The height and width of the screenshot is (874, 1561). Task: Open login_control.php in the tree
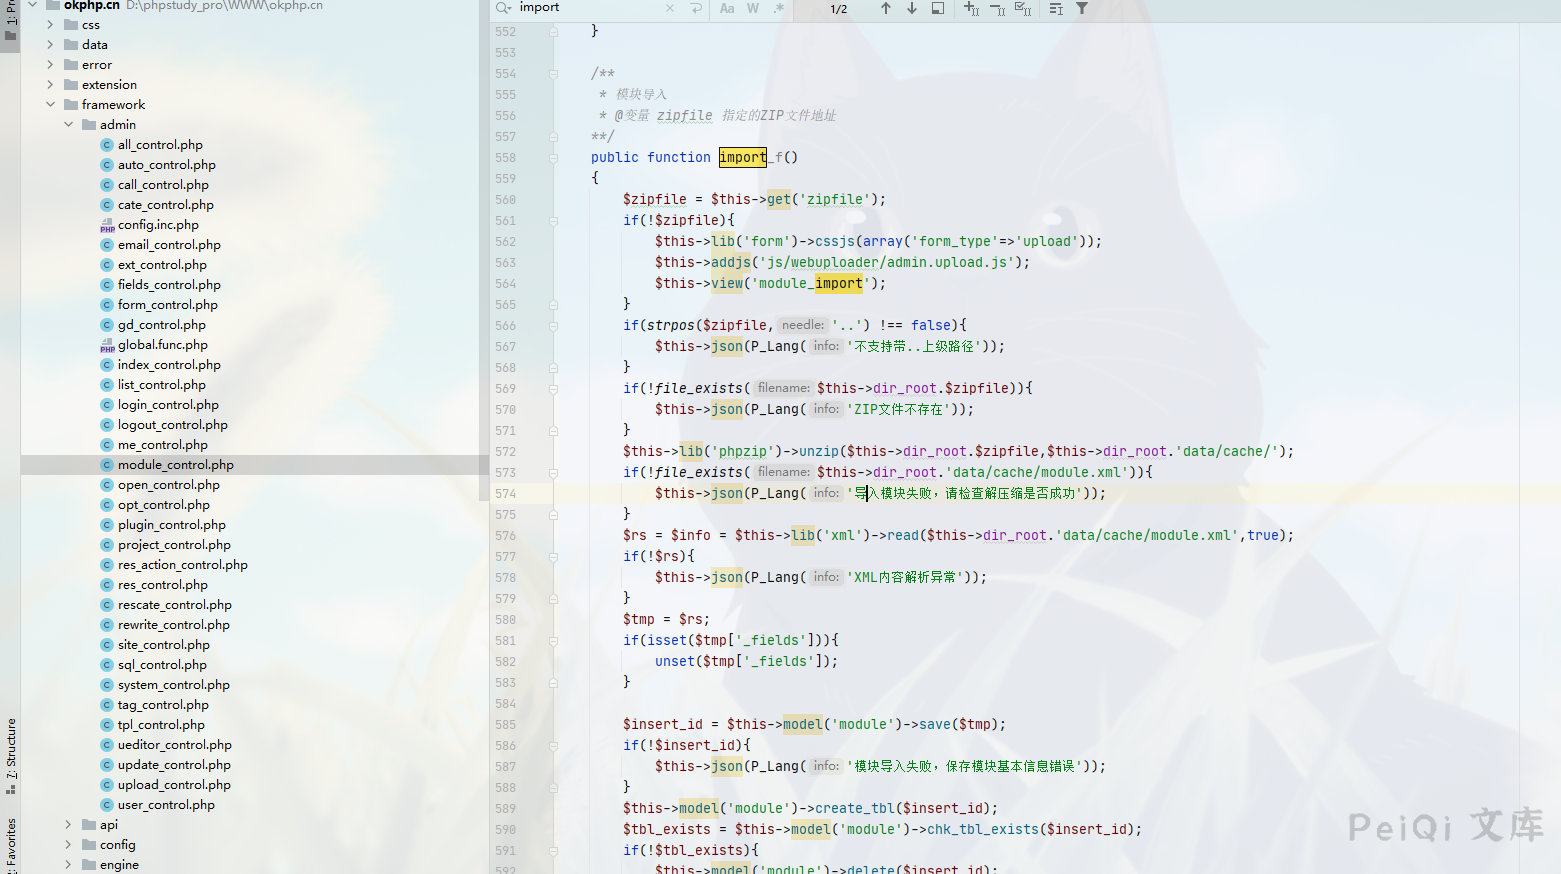pyautogui.click(x=168, y=405)
